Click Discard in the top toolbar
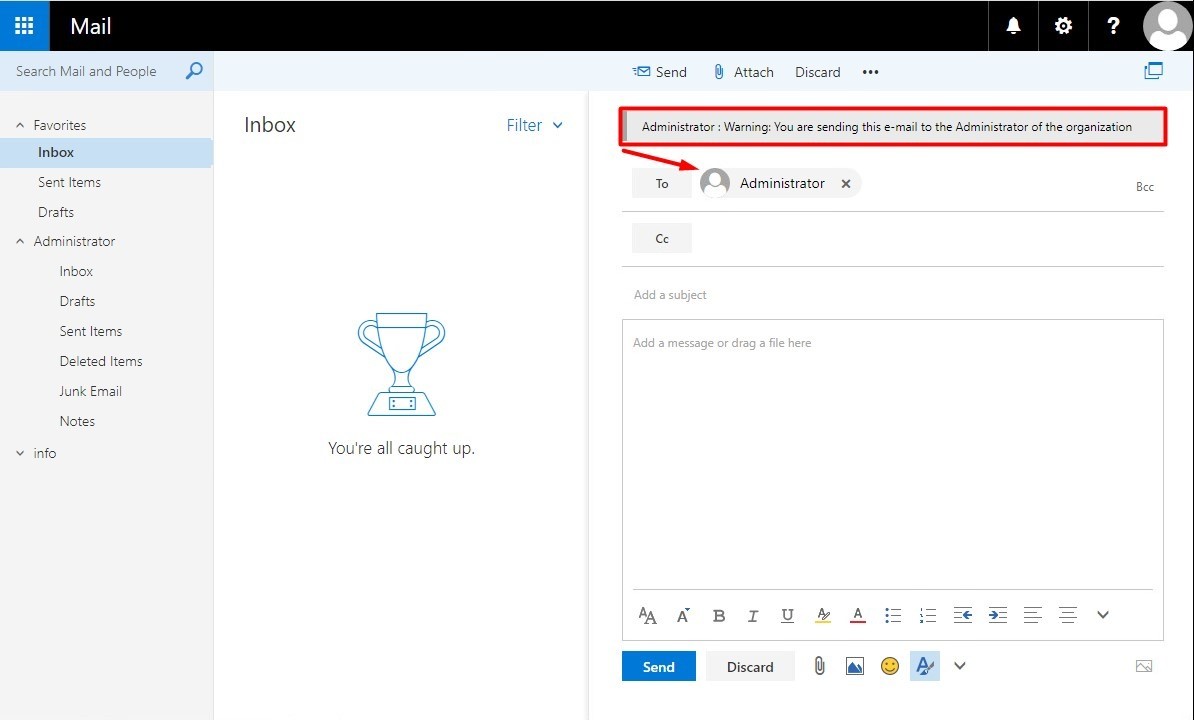Screen dimensions: 1194x720 pos(817,72)
